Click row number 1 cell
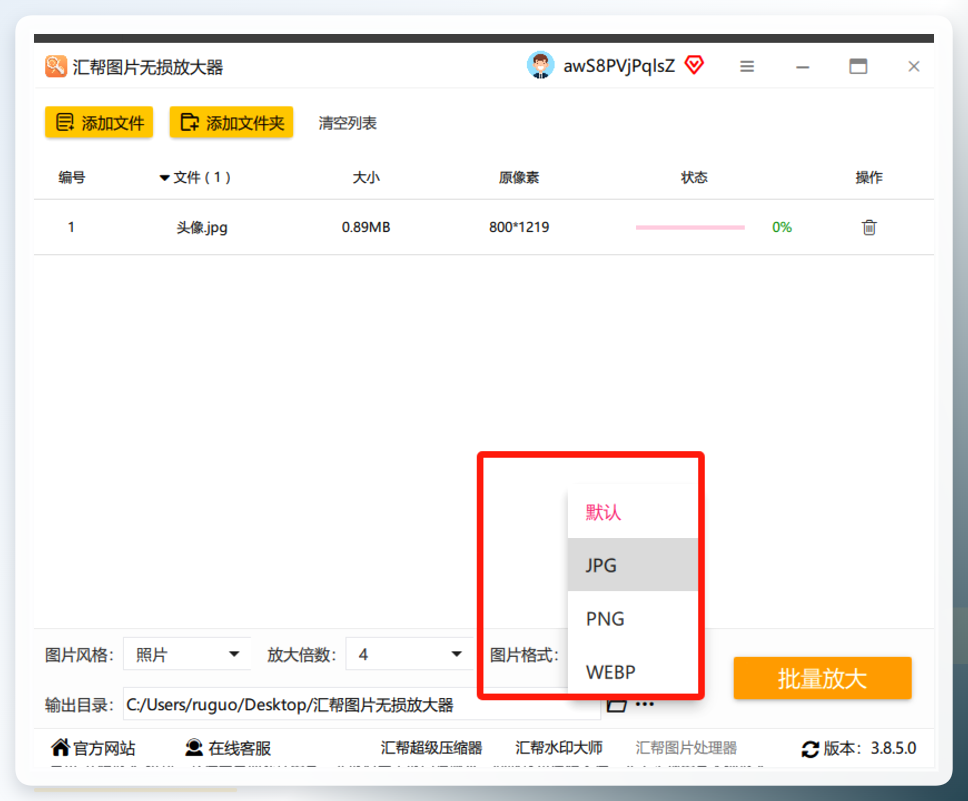968x801 pixels. click(71, 227)
